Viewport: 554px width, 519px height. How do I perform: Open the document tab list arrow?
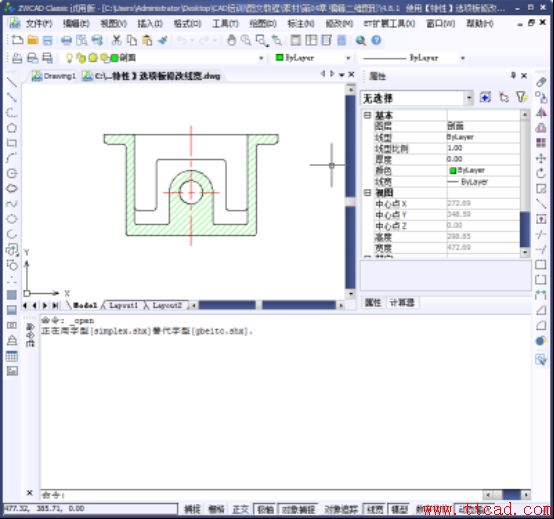pos(341,75)
